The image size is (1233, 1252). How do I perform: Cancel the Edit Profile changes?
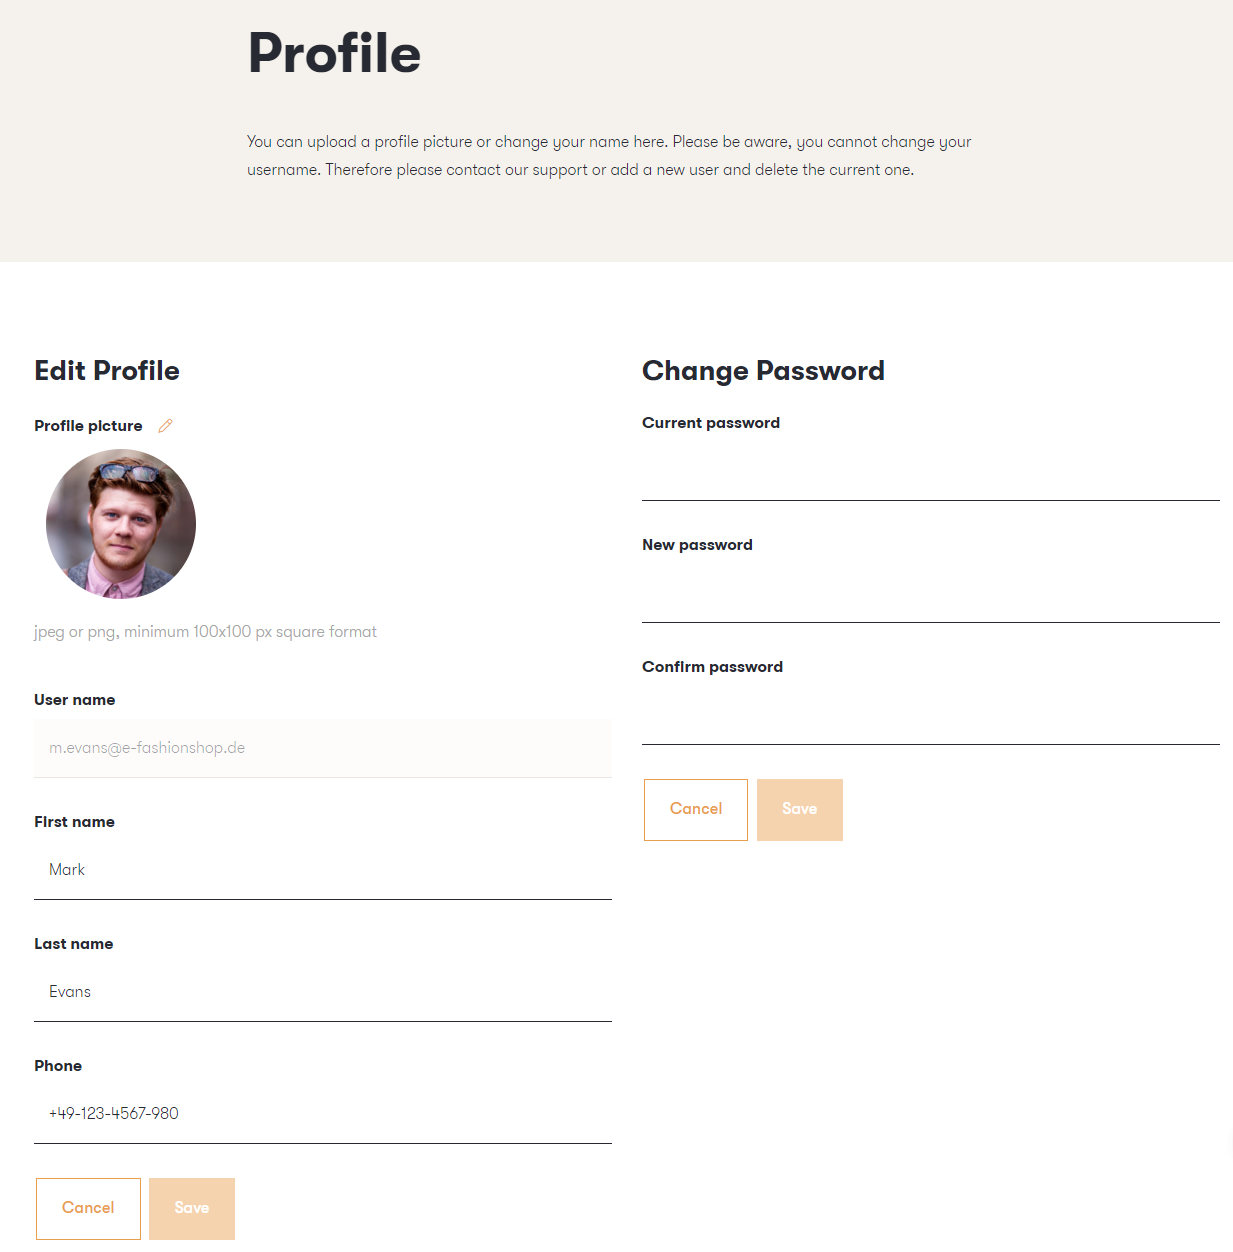(x=88, y=1209)
